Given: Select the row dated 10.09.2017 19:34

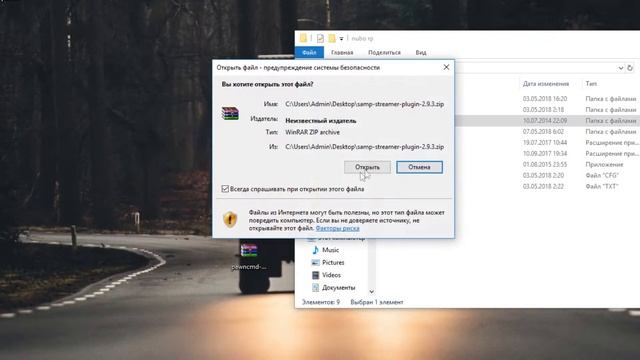Looking at the screenshot, I should tap(547, 153).
